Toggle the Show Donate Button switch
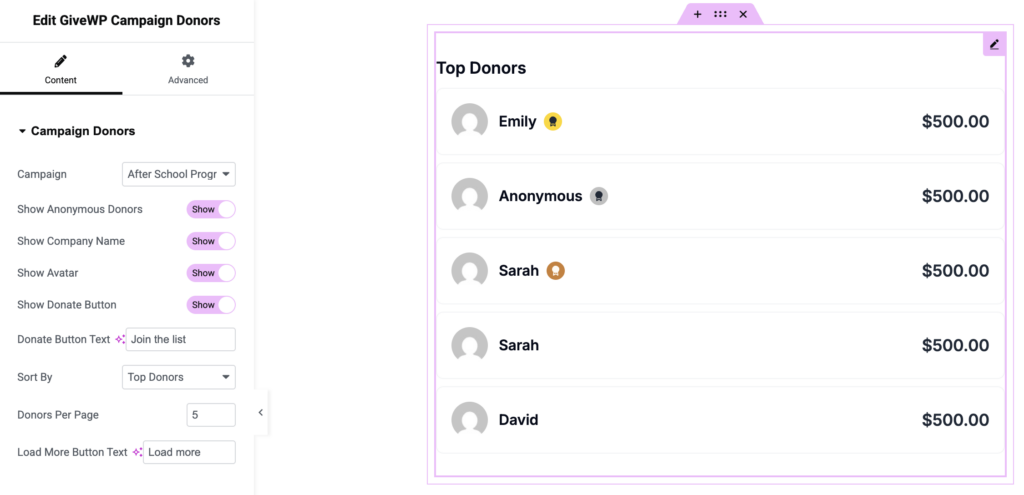The image size is (1024, 495). 211,305
